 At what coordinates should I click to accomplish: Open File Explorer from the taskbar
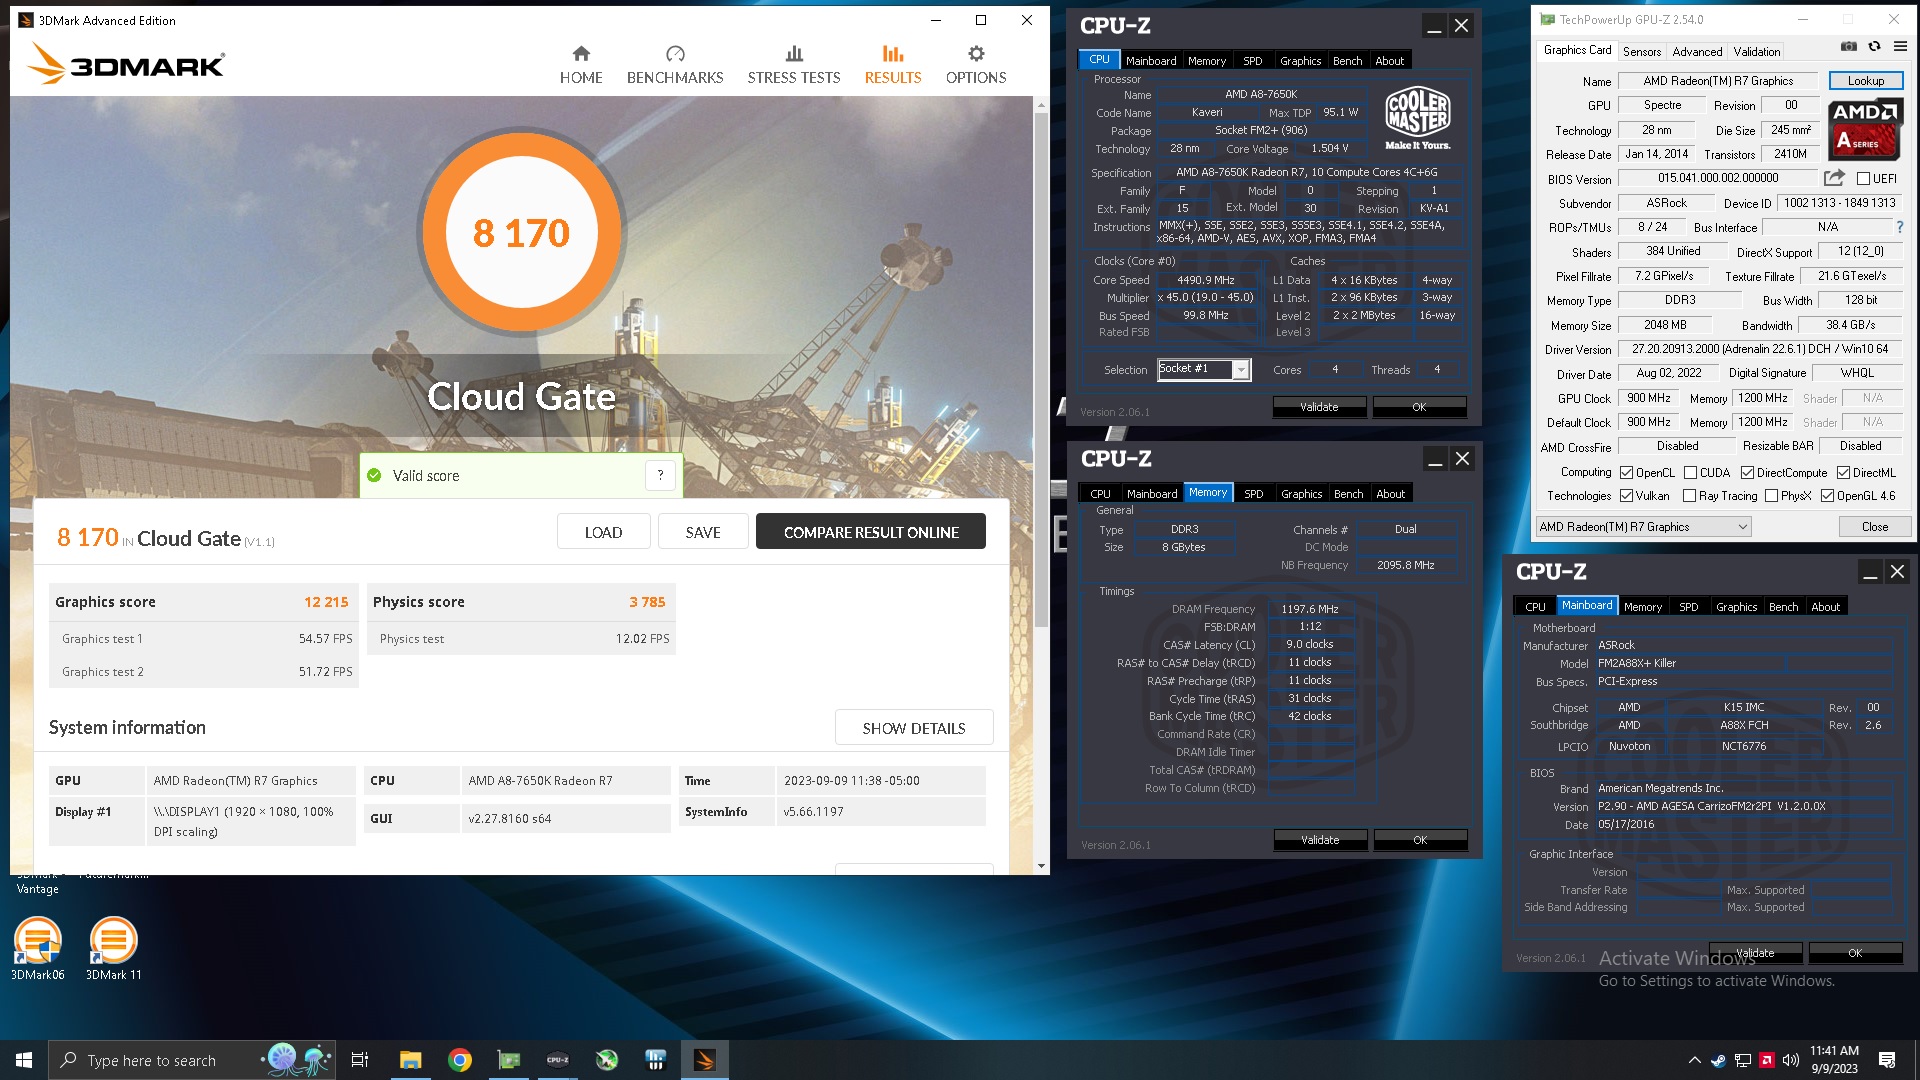410,1060
